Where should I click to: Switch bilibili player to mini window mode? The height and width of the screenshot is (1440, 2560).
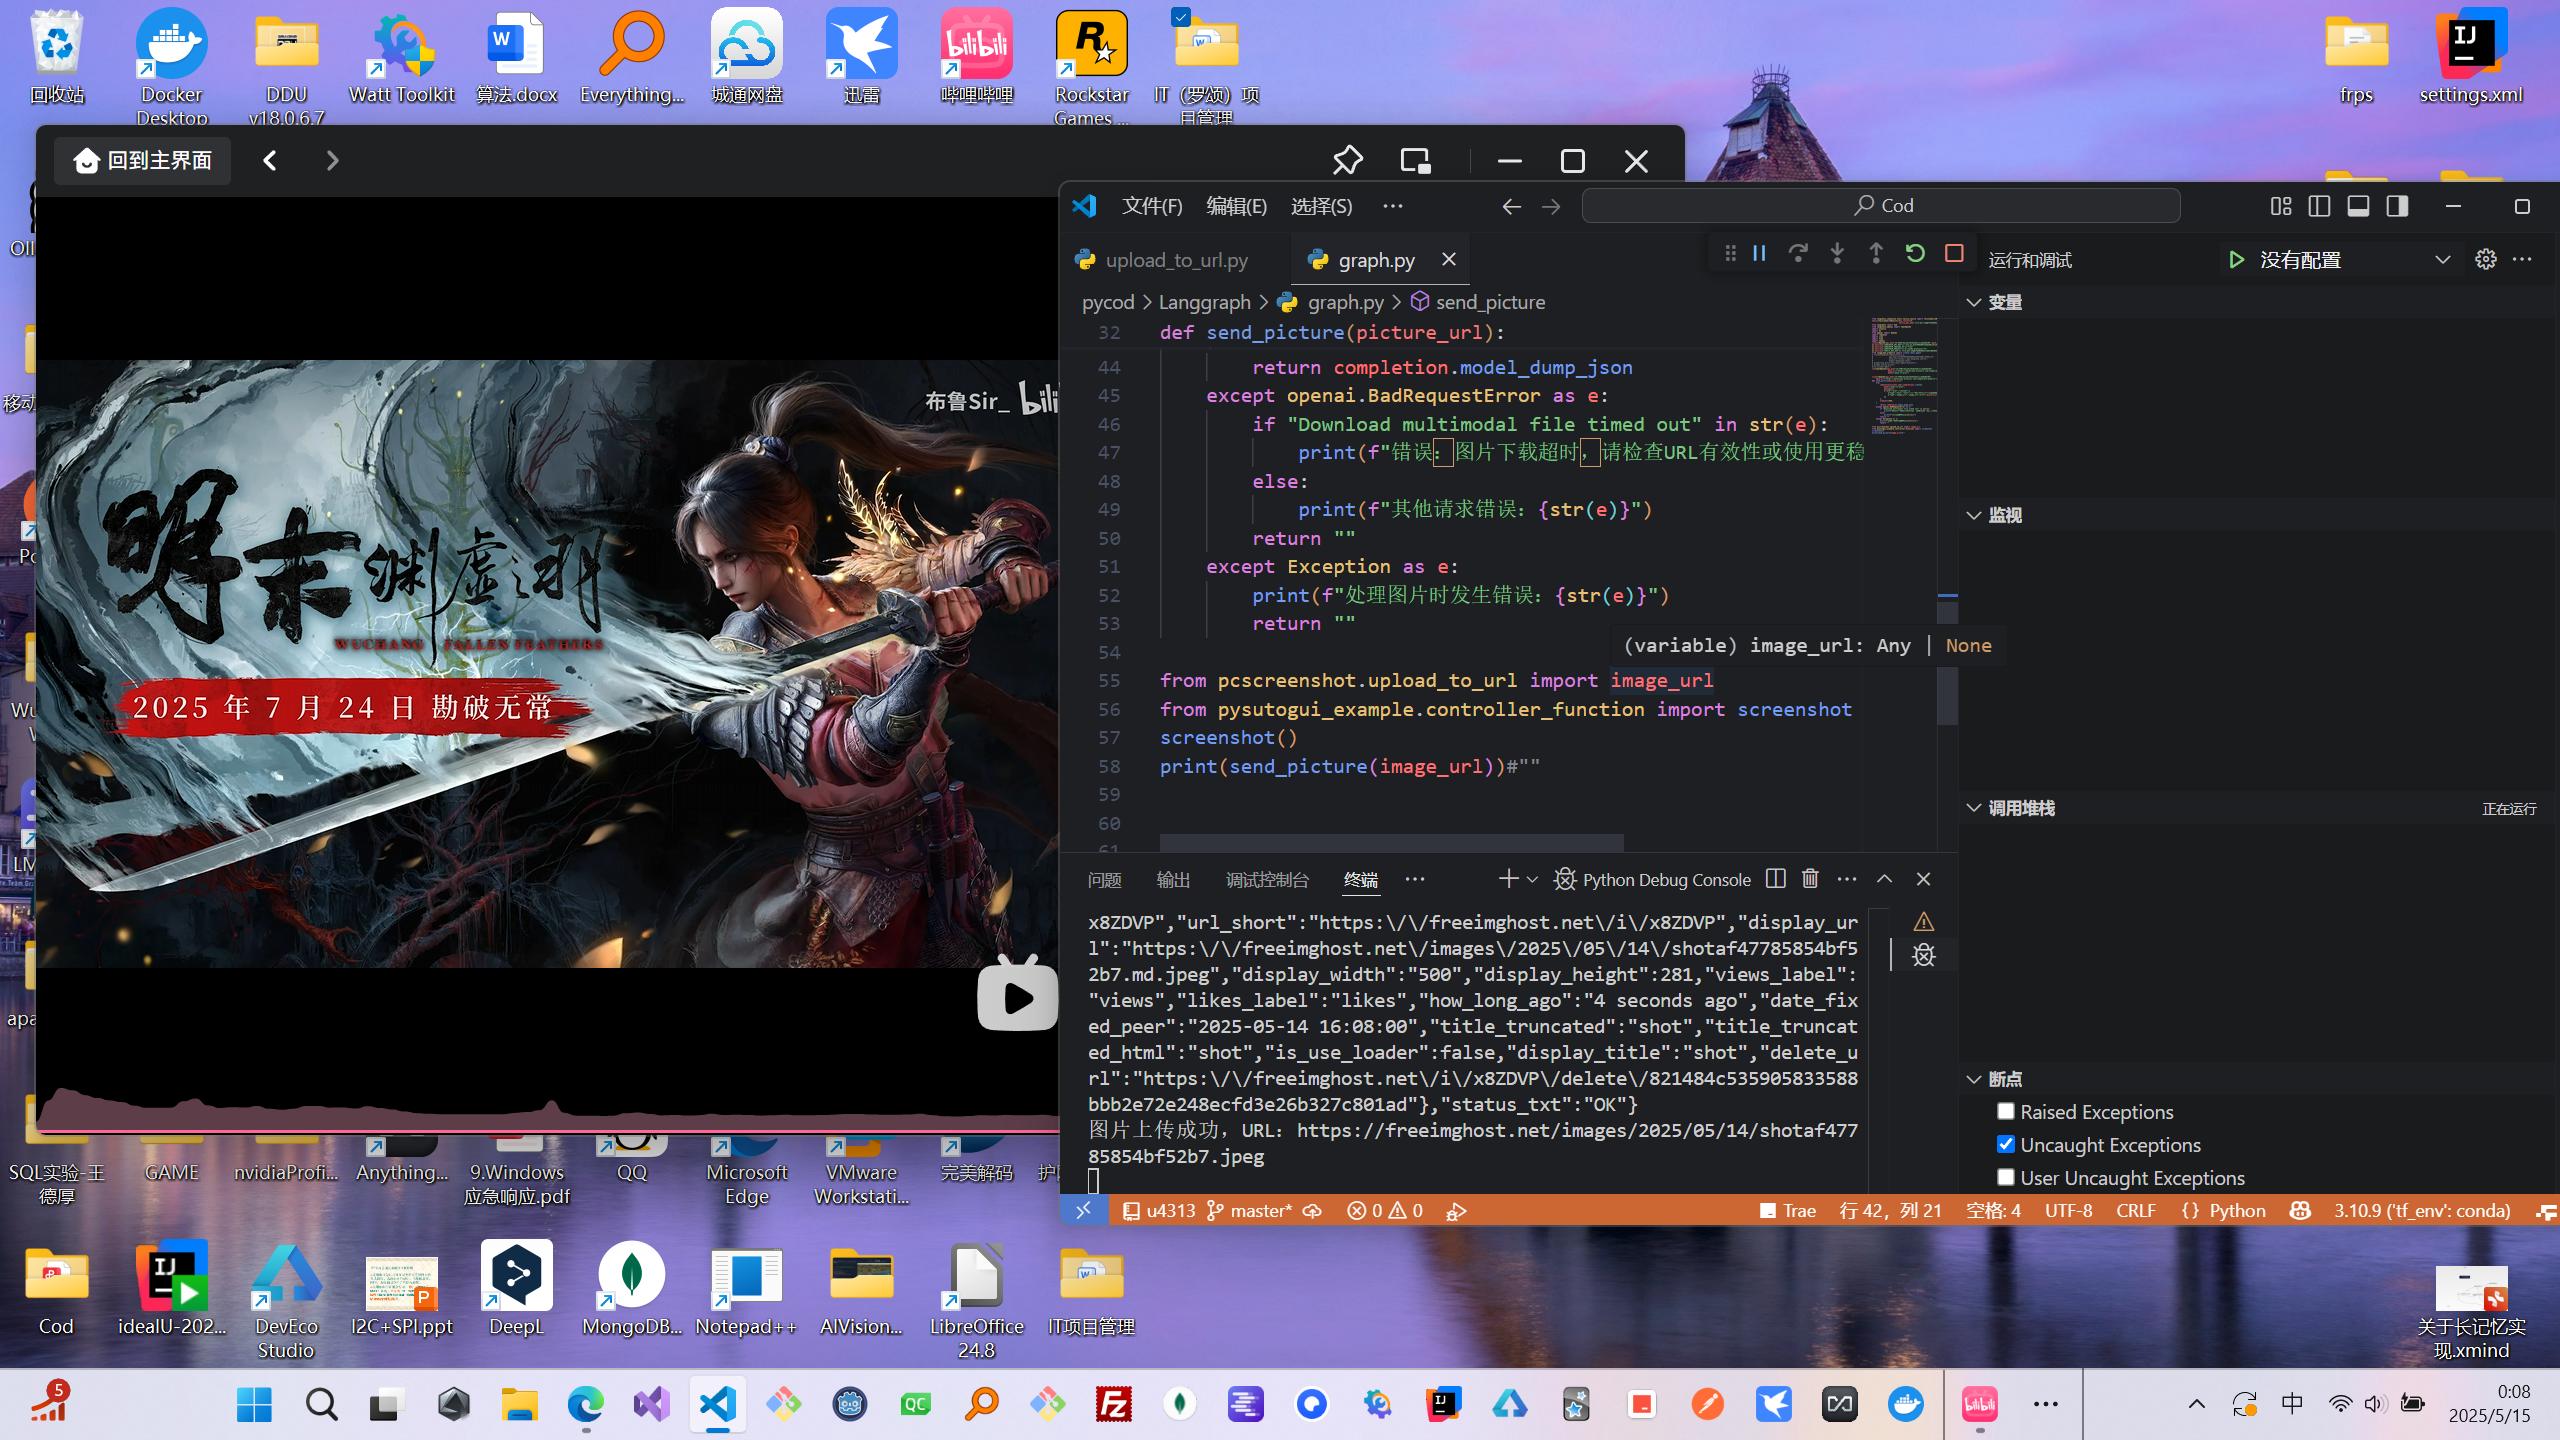click(1415, 161)
